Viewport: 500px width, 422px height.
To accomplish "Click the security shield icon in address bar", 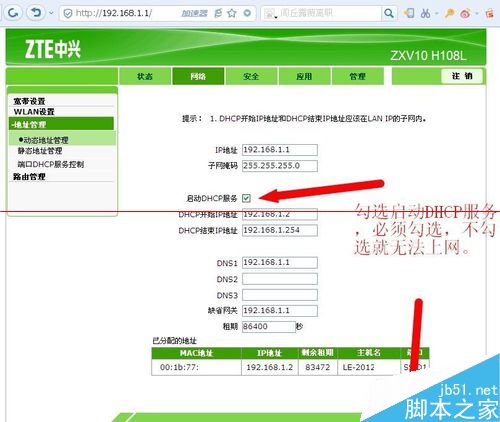I will pos(68,13).
